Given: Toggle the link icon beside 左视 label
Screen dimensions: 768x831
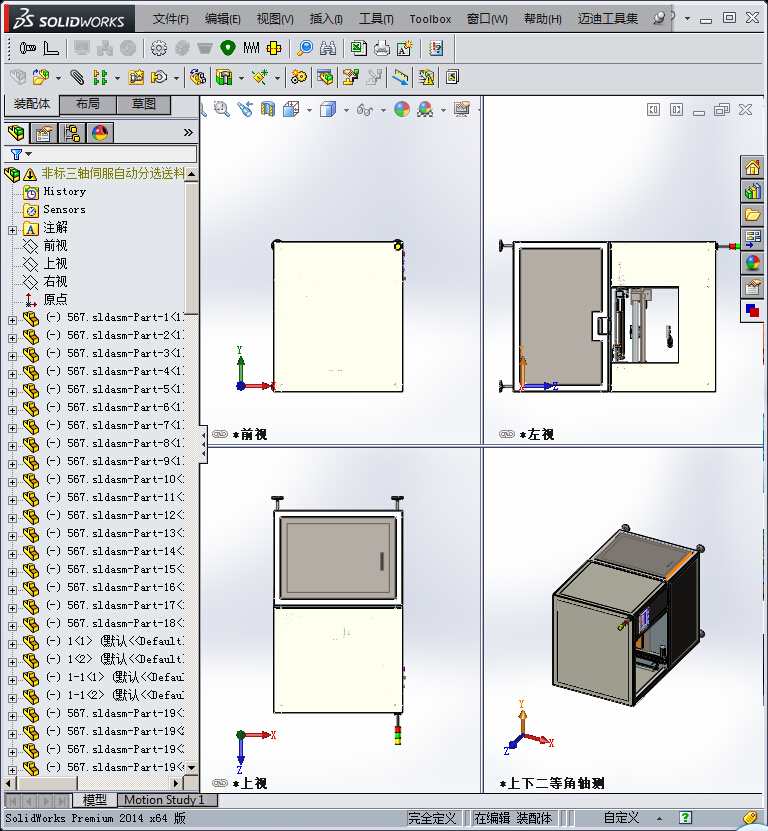Looking at the screenshot, I should (507, 434).
